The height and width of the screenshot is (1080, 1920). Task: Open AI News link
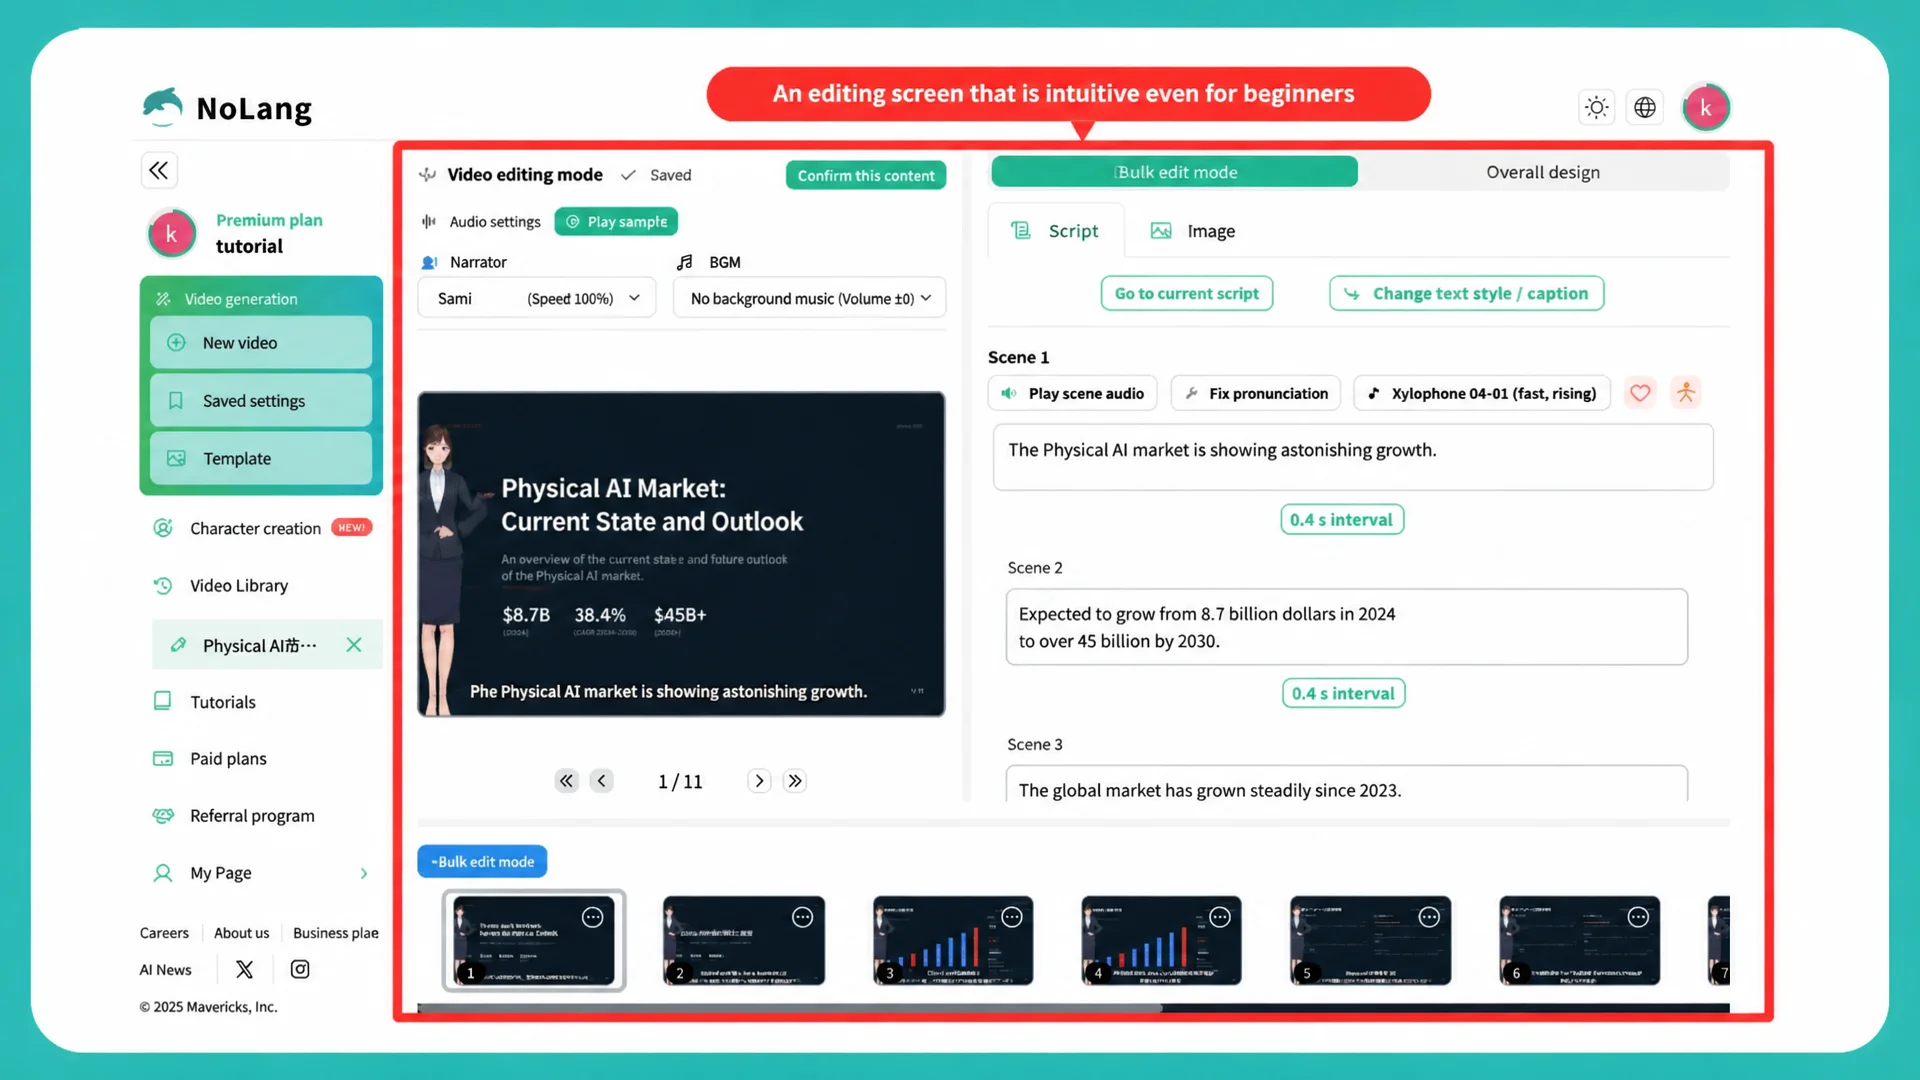[x=166, y=970]
